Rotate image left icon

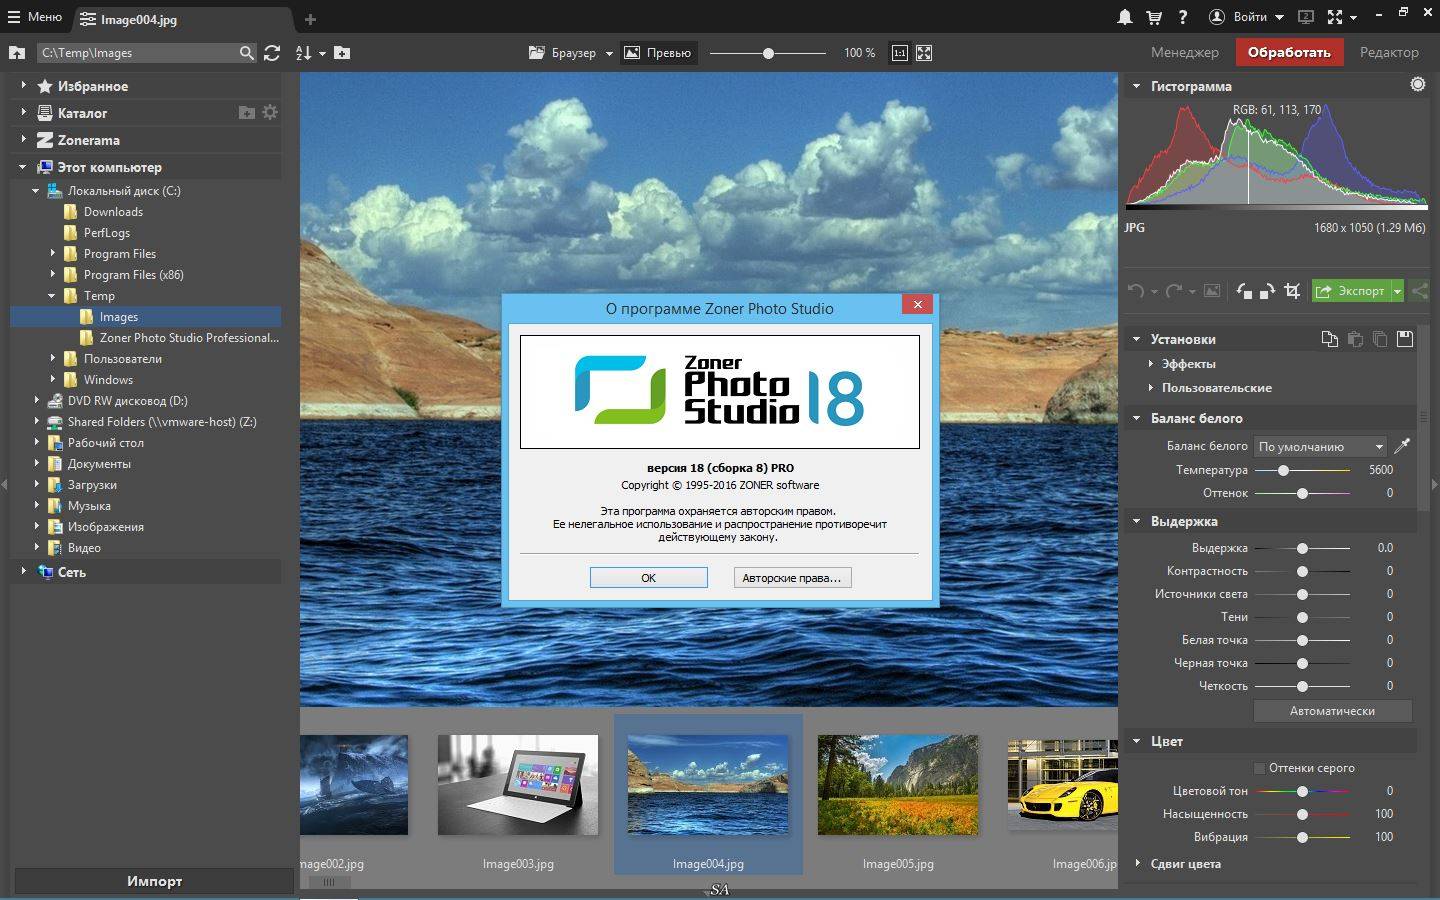1244,291
